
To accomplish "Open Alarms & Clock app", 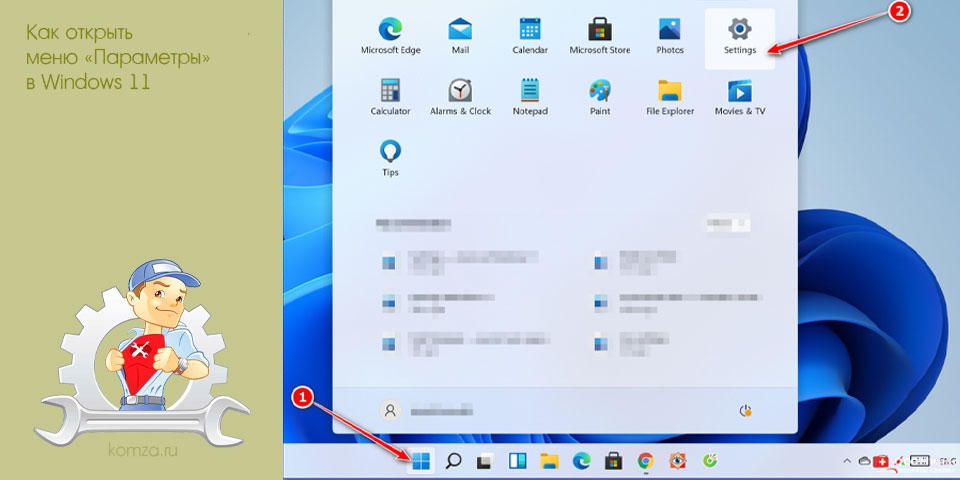I will [x=460, y=98].
